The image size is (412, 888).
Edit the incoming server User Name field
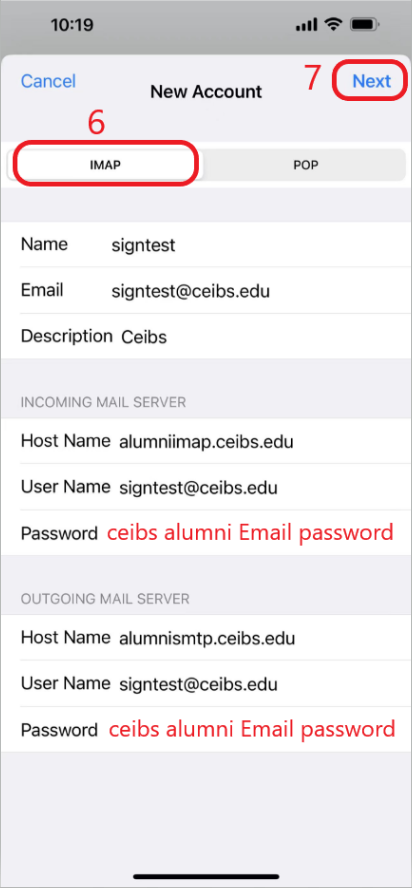coord(206,487)
